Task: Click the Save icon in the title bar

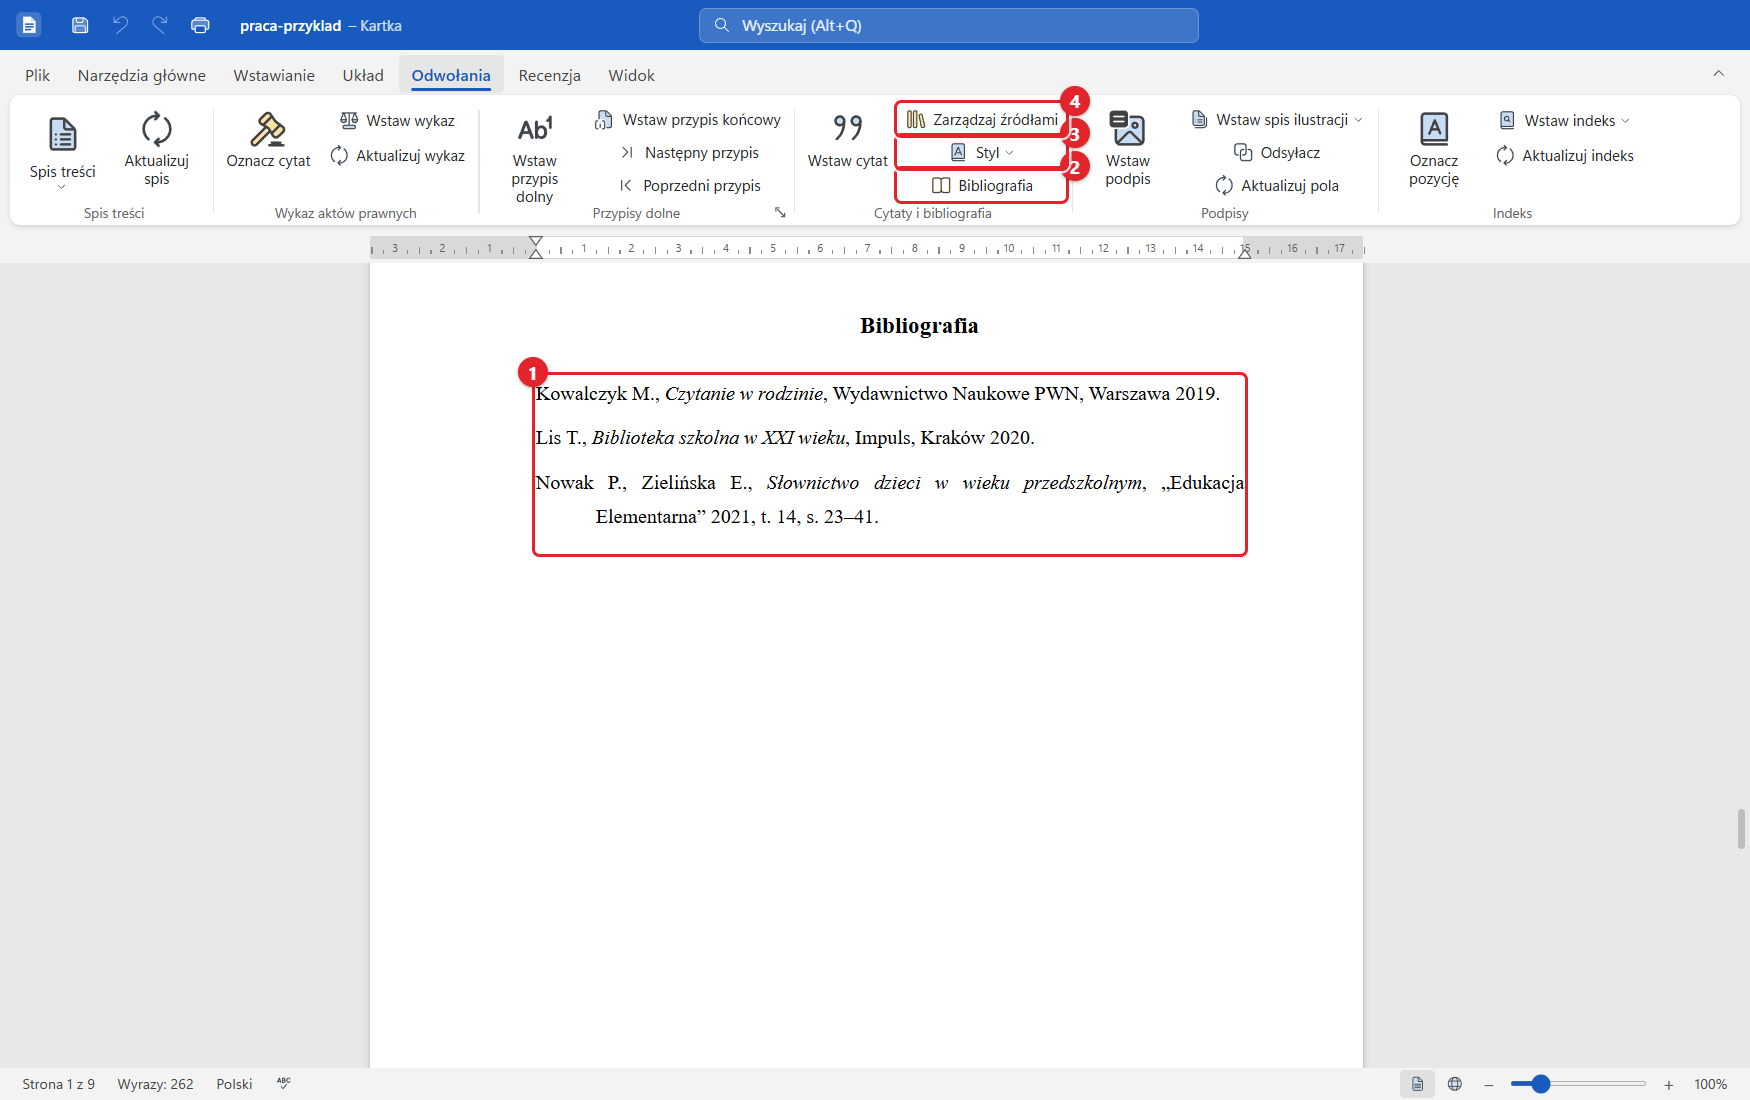Action: point(80,25)
